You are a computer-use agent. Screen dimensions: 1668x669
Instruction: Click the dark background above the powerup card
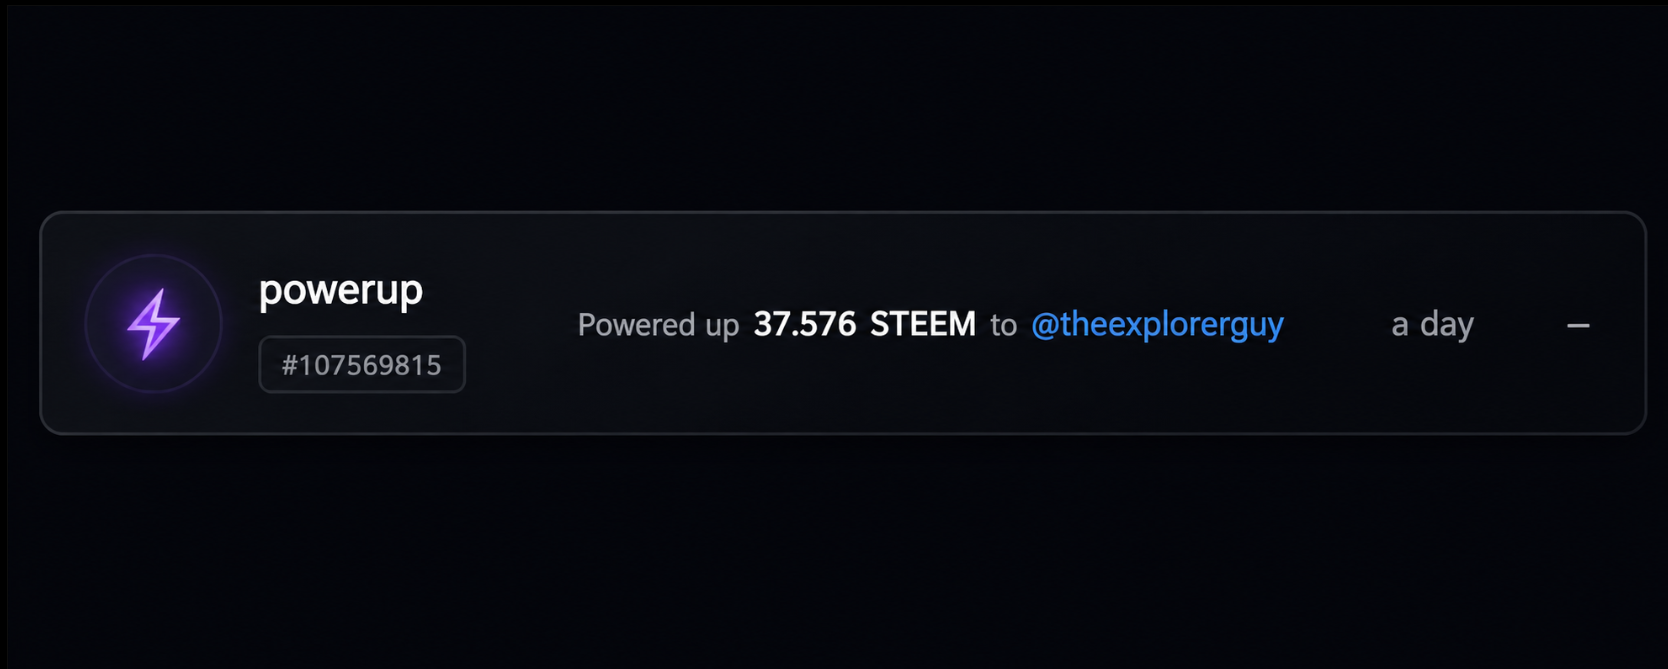click(x=834, y=105)
